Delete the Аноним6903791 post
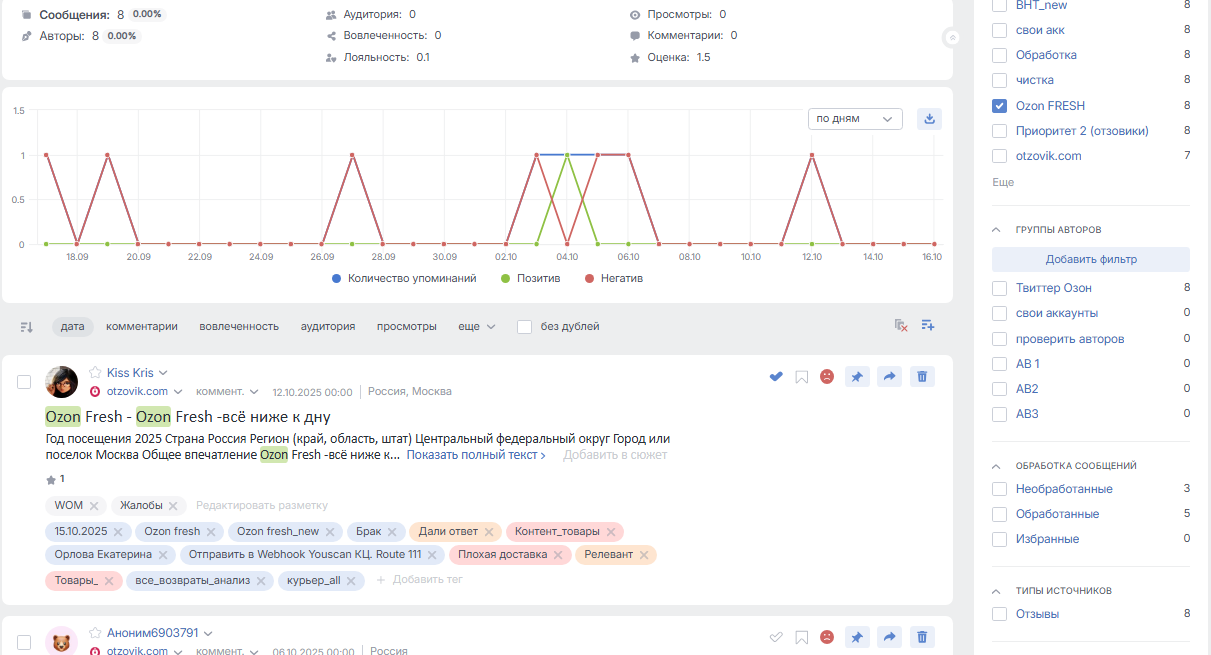Image resolution: width=1211 pixels, height=655 pixels. pyautogui.click(x=923, y=637)
